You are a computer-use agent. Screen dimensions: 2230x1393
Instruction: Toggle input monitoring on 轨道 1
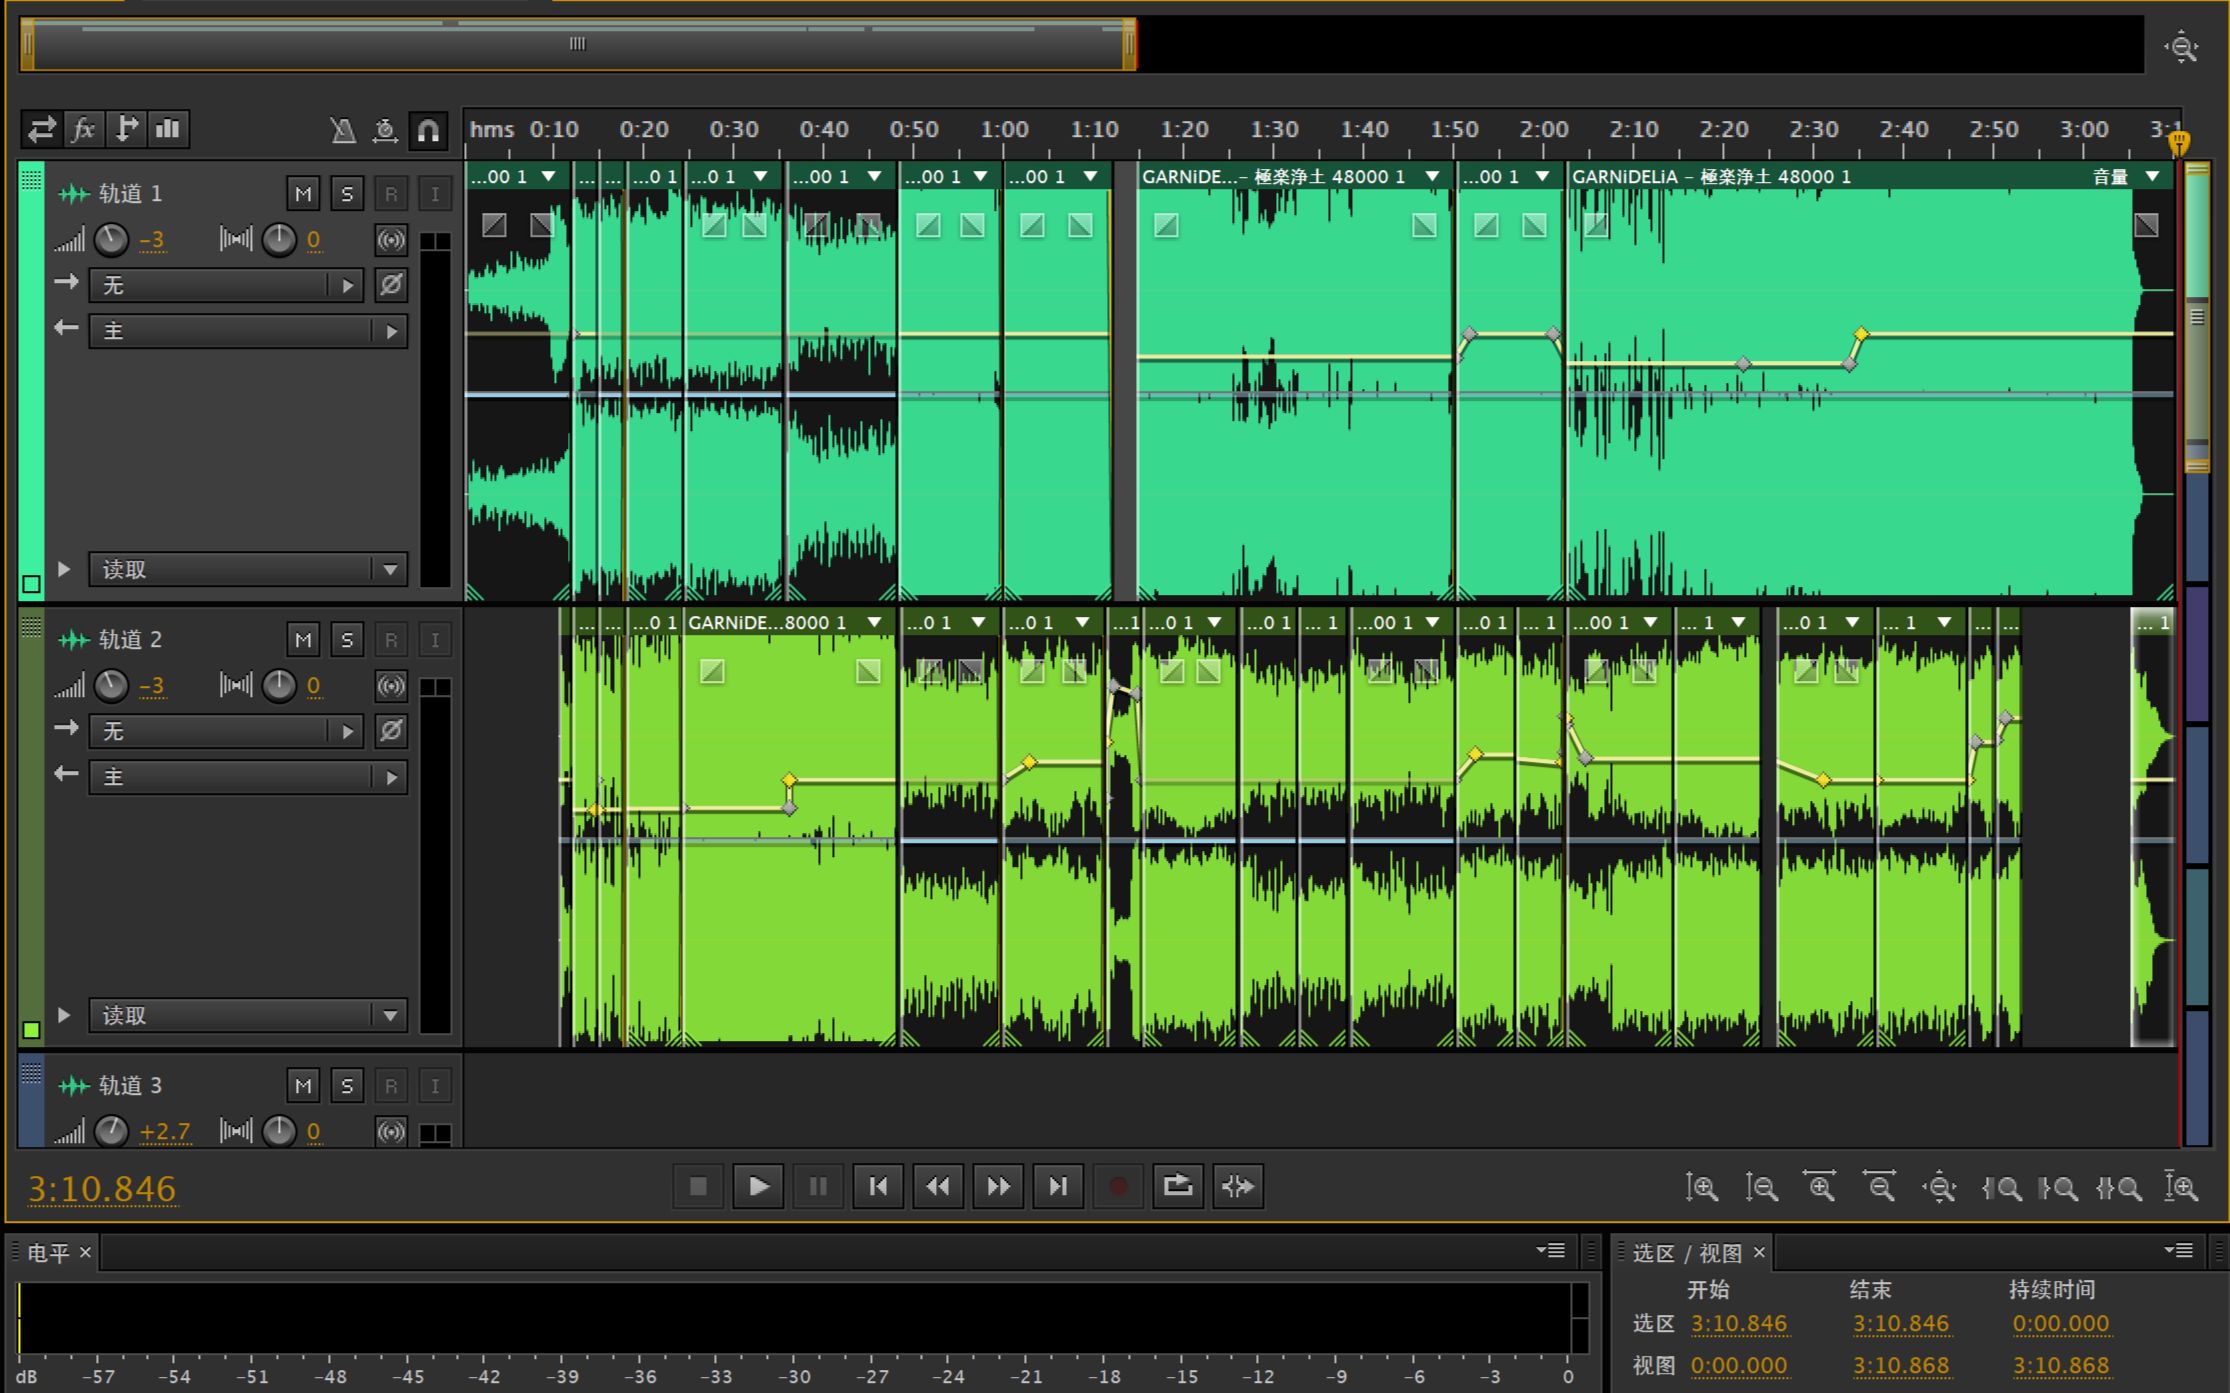[435, 194]
